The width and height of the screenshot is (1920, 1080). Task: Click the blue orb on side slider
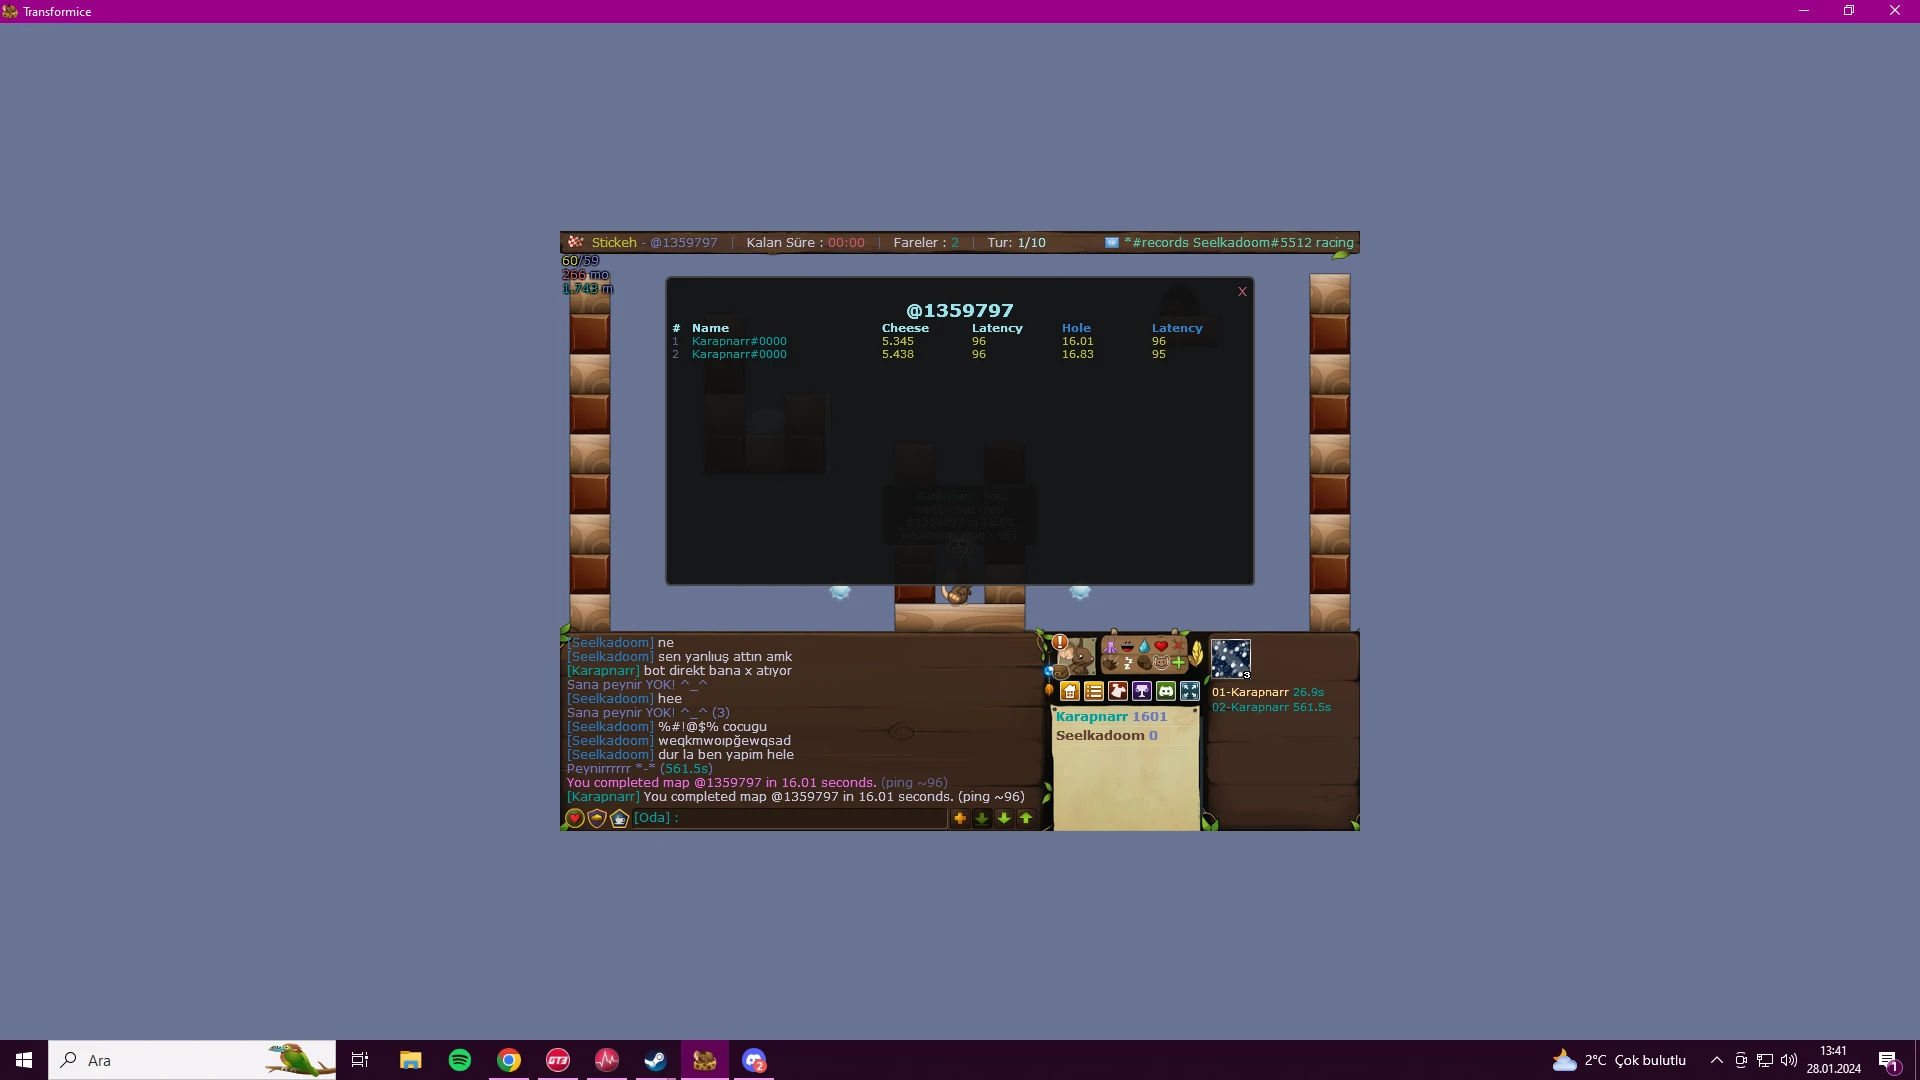click(1049, 671)
